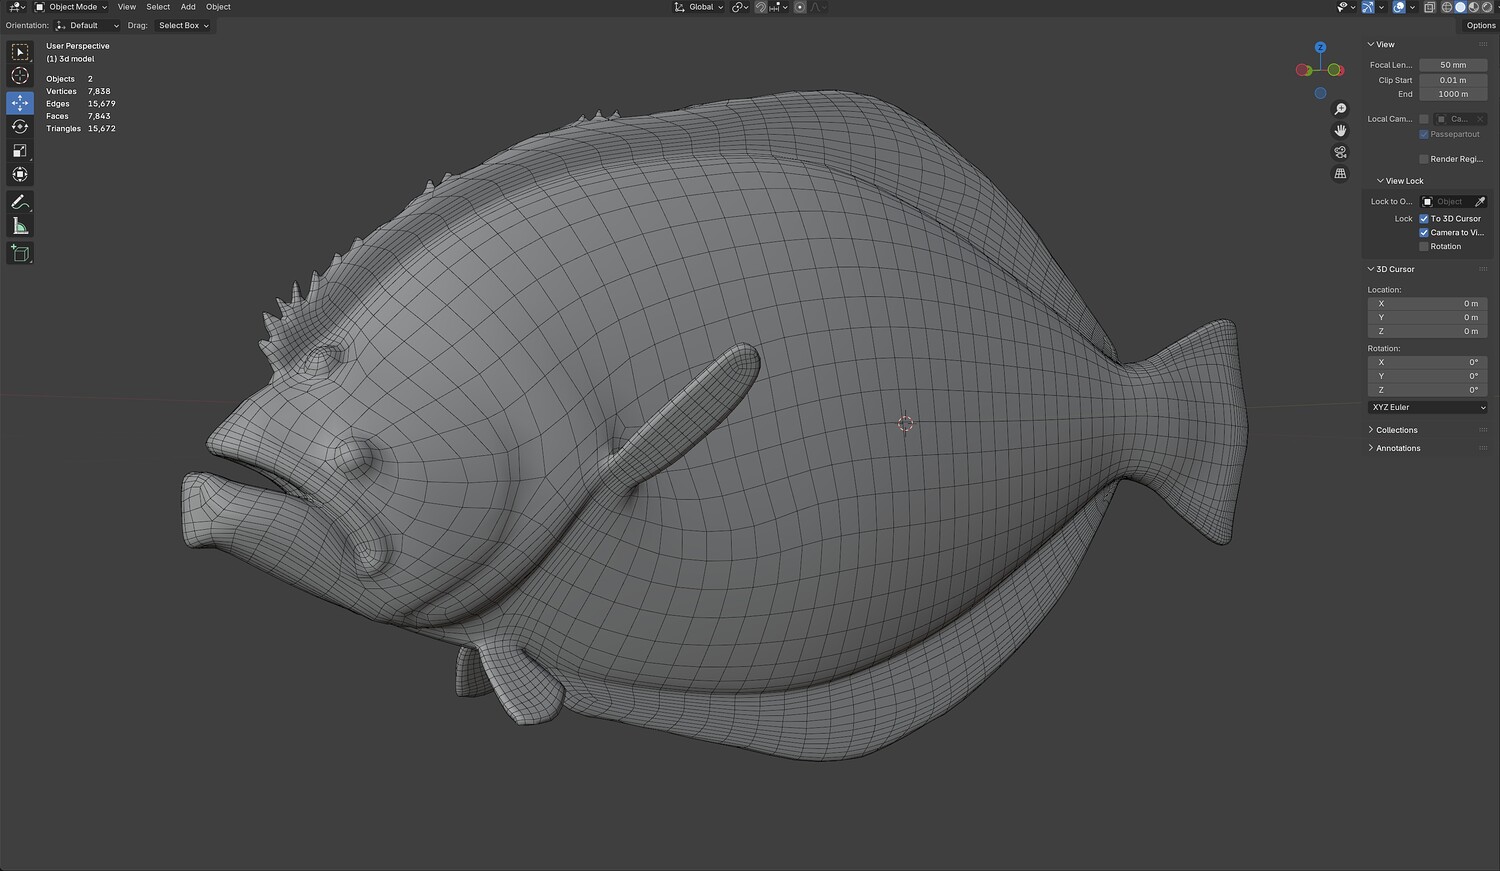Switch to material preview shading

tap(1473, 7)
